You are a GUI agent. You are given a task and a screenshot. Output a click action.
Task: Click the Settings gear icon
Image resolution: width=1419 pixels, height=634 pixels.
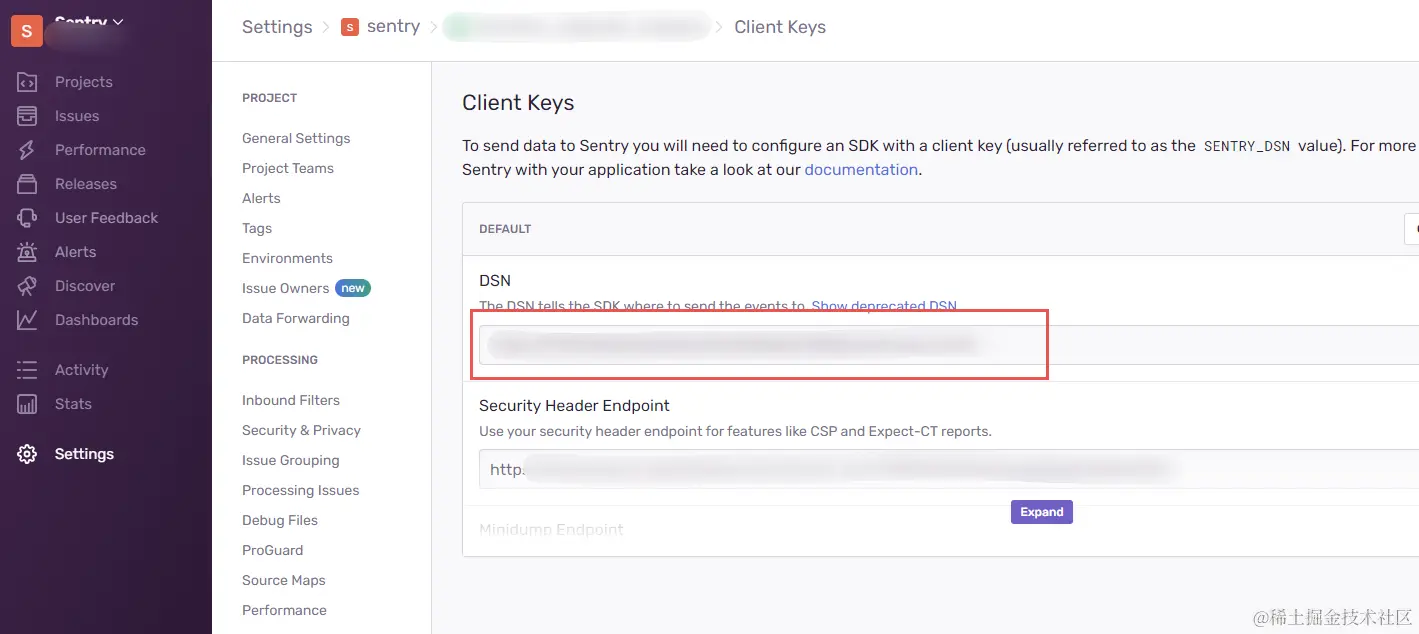pos(27,454)
